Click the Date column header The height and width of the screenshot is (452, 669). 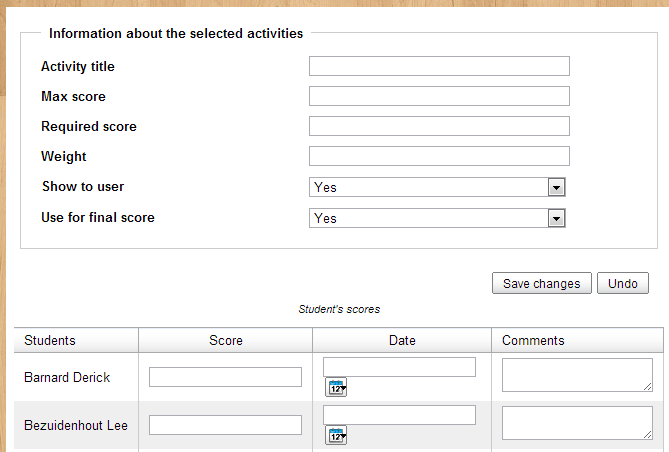tap(402, 340)
